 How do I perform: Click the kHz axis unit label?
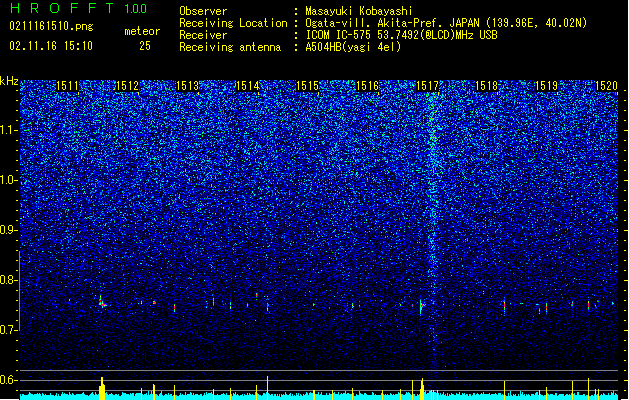(x=9, y=81)
